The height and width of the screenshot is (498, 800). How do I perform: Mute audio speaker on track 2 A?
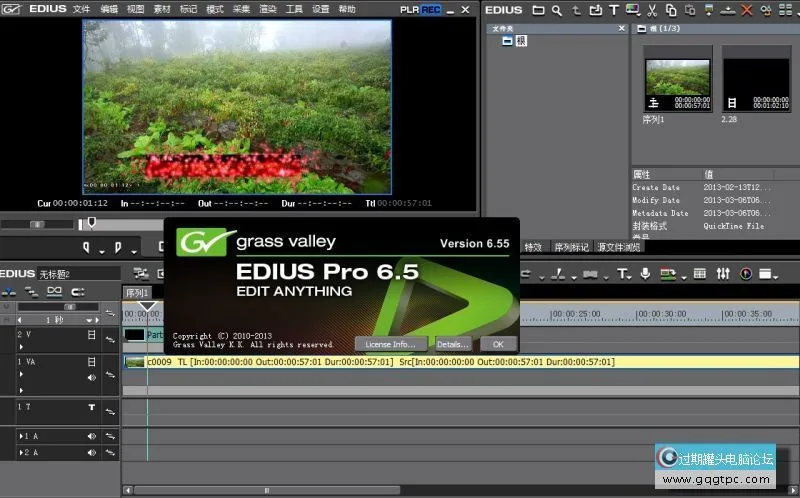pyautogui.click(x=92, y=453)
